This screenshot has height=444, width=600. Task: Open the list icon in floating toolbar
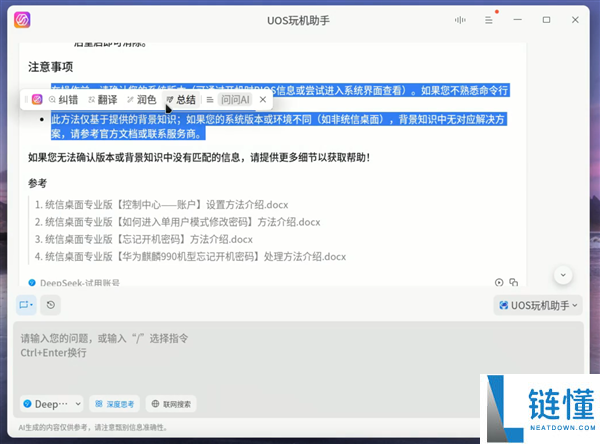click(x=210, y=100)
